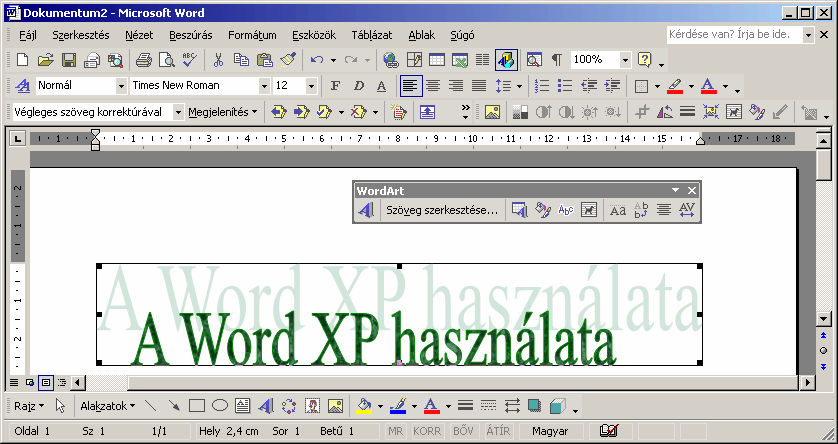The height and width of the screenshot is (444, 838).
Task: Click the MR status bar indicator
Action: 395,431
